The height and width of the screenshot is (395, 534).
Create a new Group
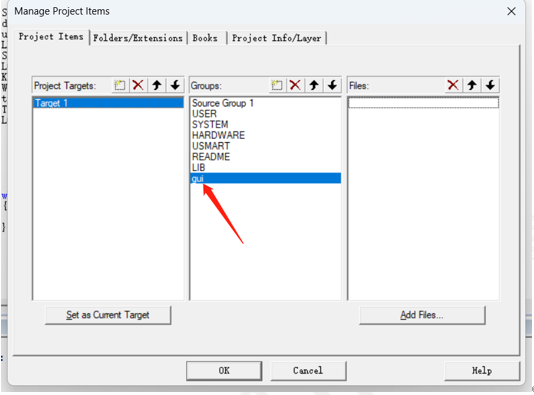[277, 85]
